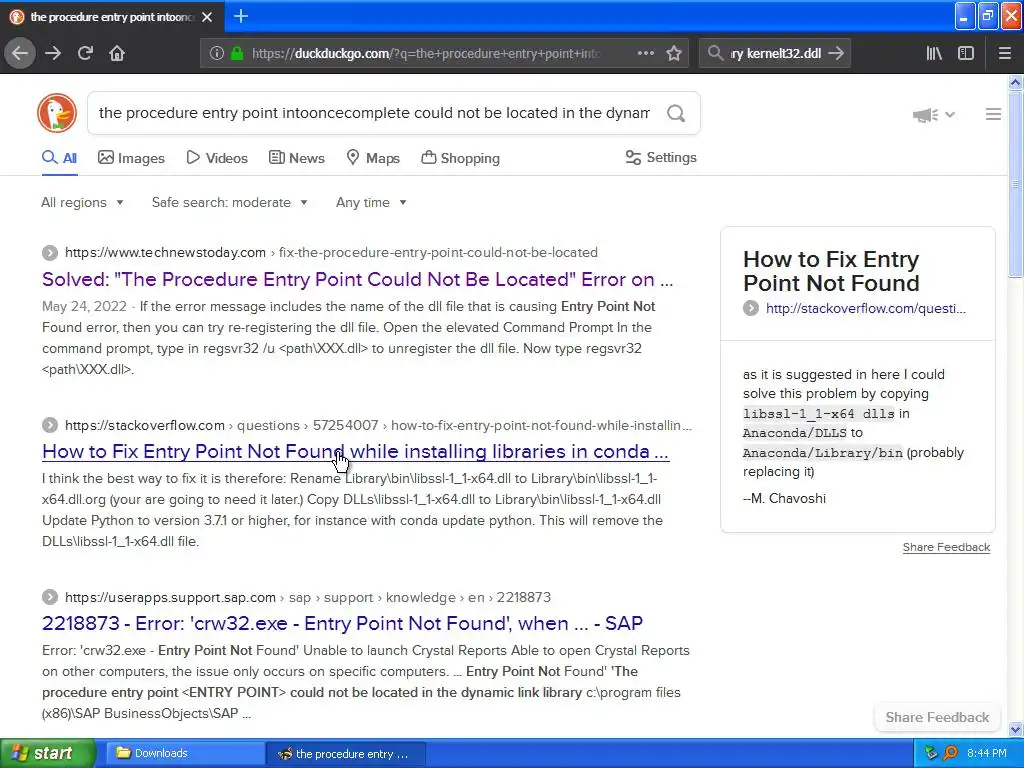Viewport: 1024px width, 768px height.
Task: Click the page scrollbar up arrow
Action: (1016, 82)
